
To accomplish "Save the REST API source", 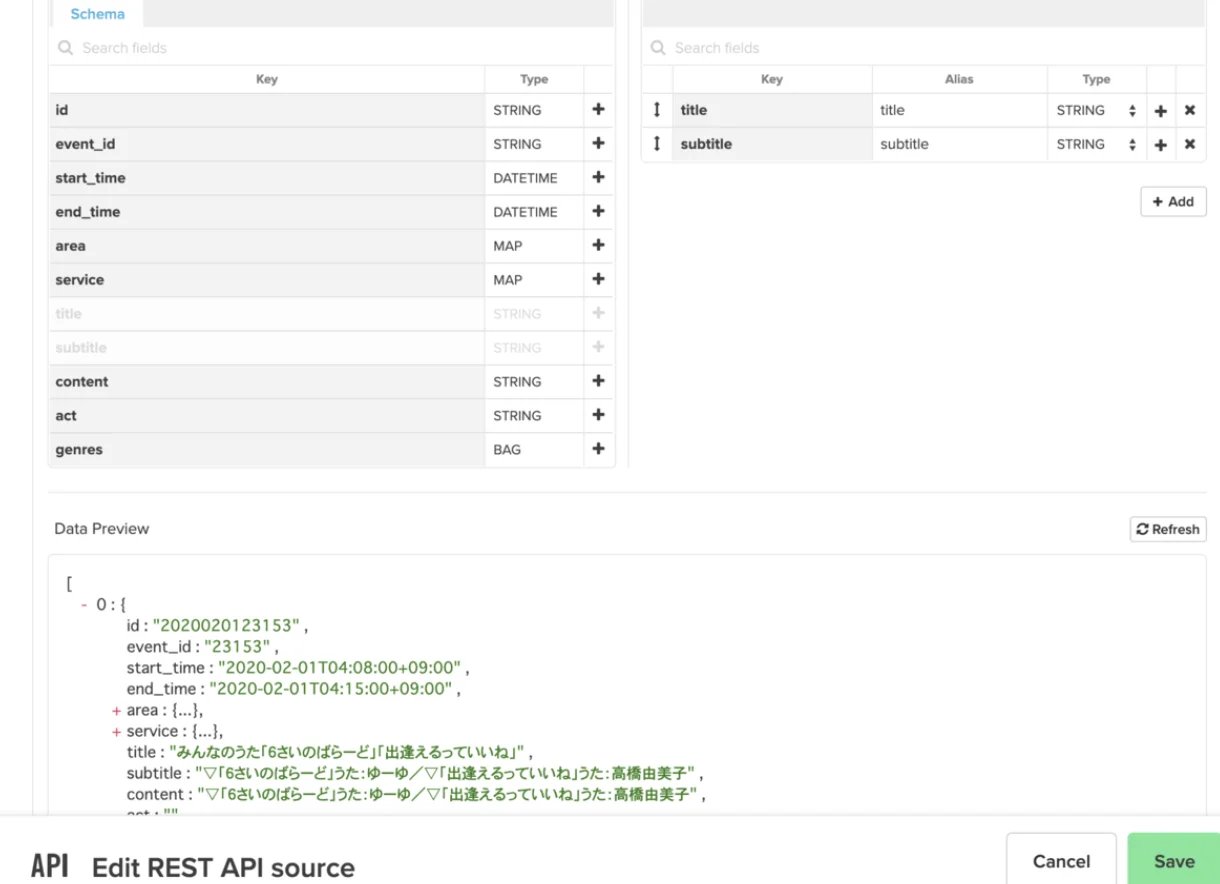I will click(1174, 861).
